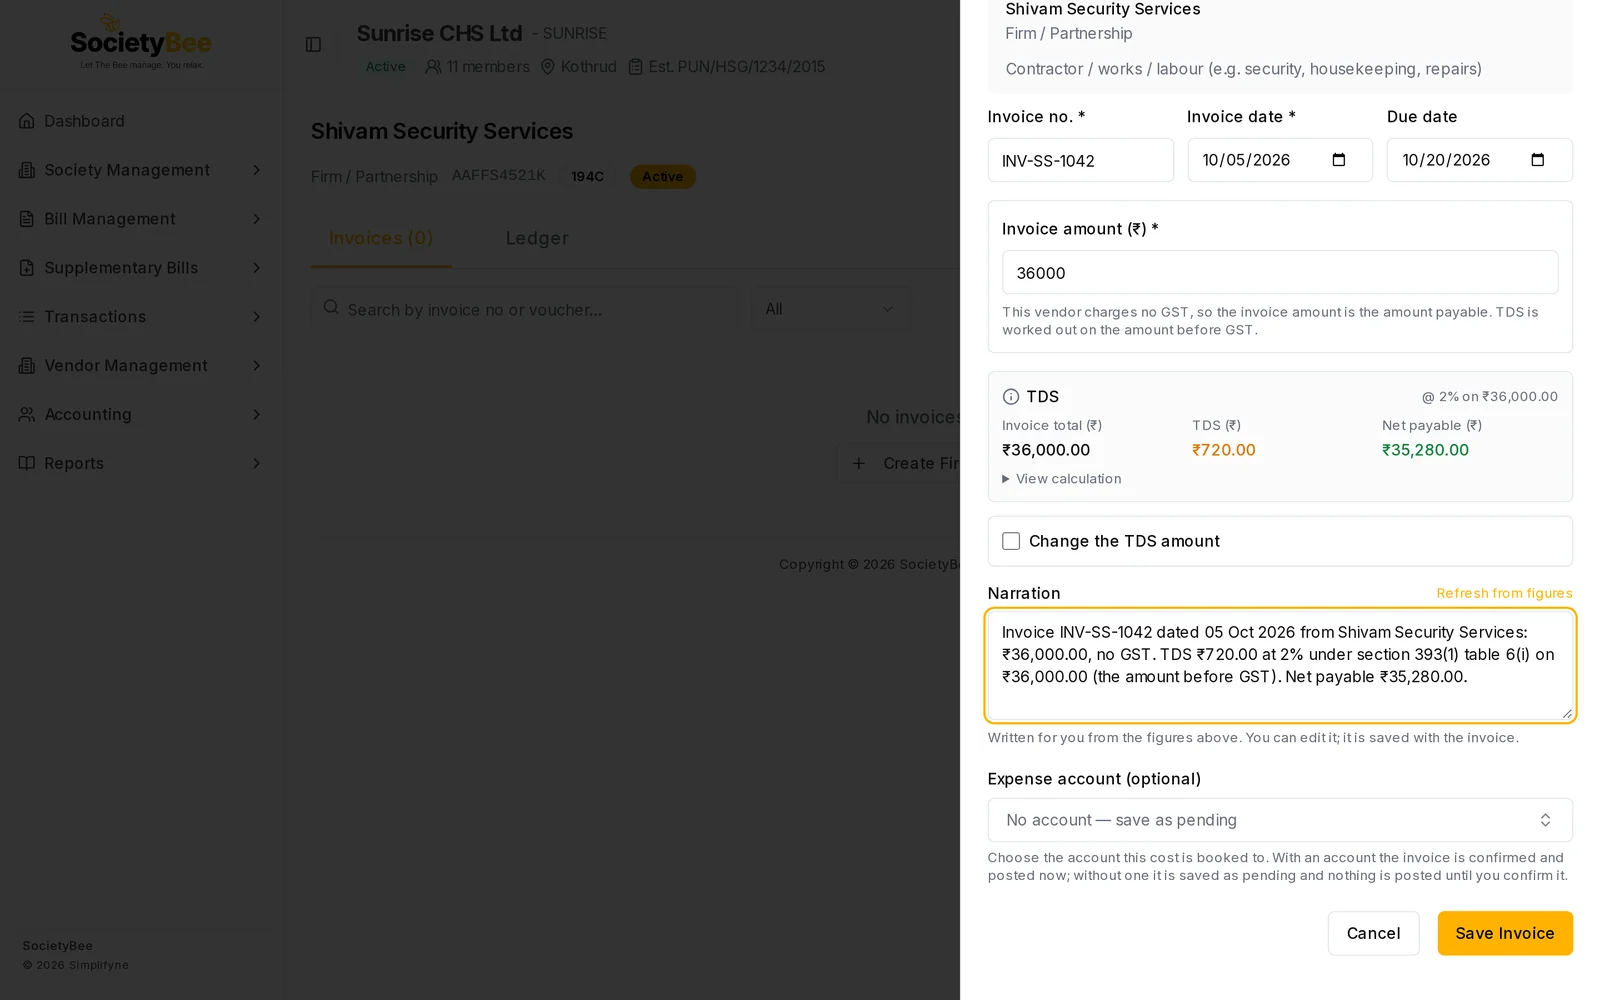Click the Invoice amount input field

pyautogui.click(x=1280, y=273)
